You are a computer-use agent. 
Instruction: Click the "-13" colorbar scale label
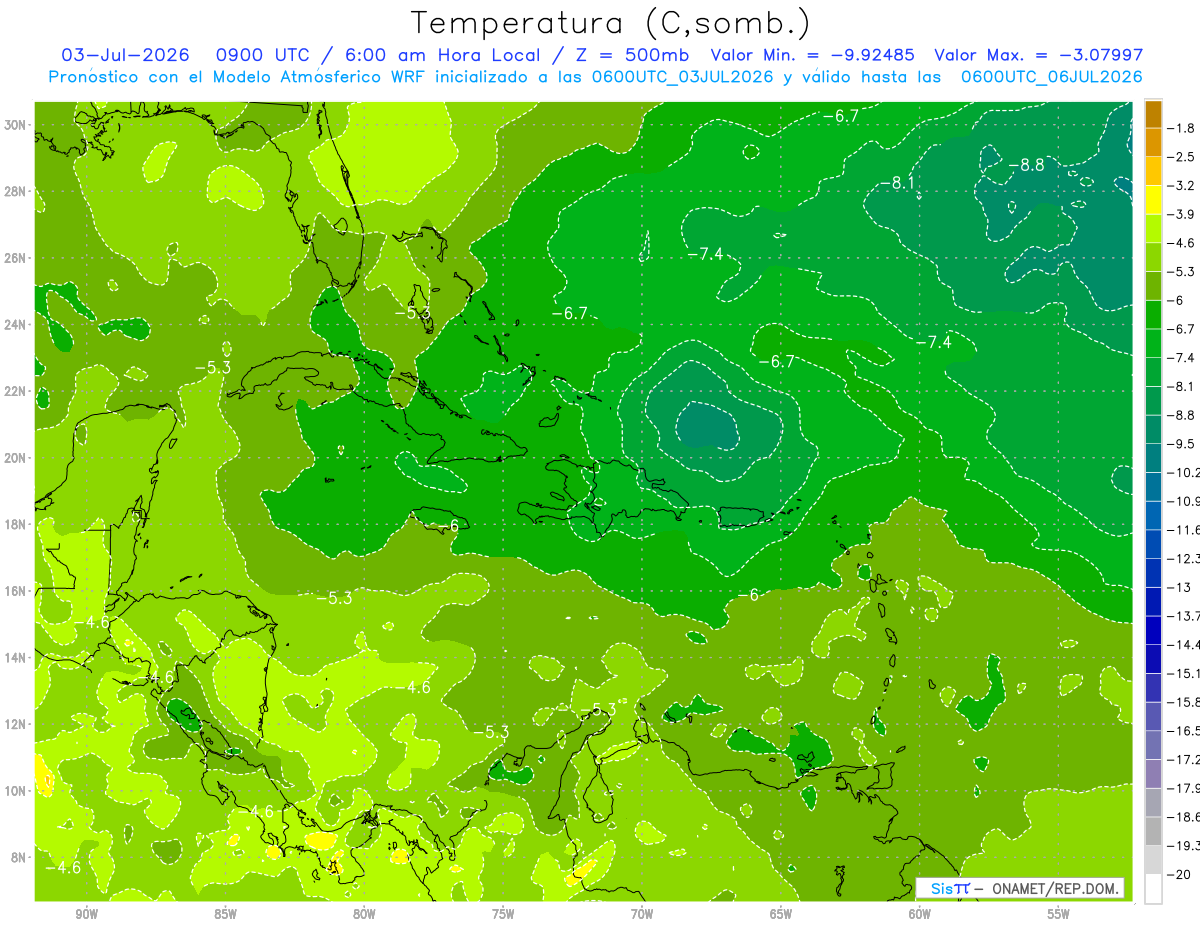1179,587
